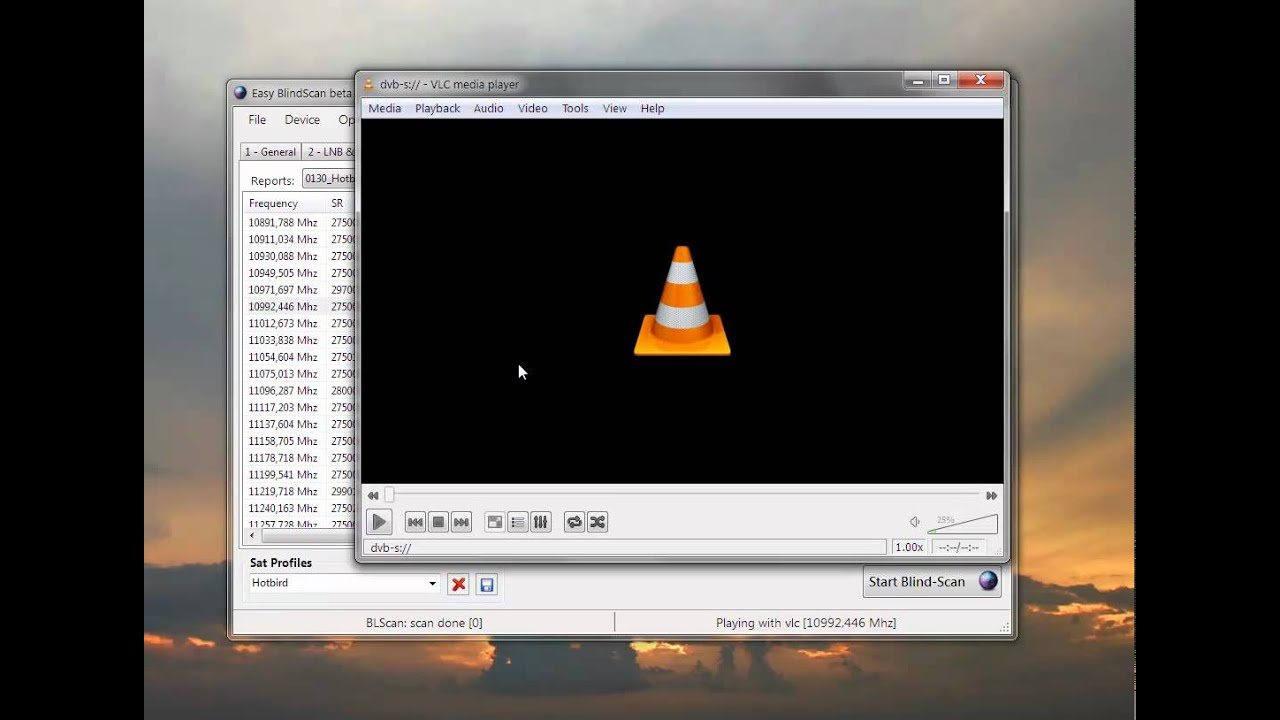Select the 11117,203 Mhz row
This screenshot has width=1280, height=720.
tap(300, 408)
